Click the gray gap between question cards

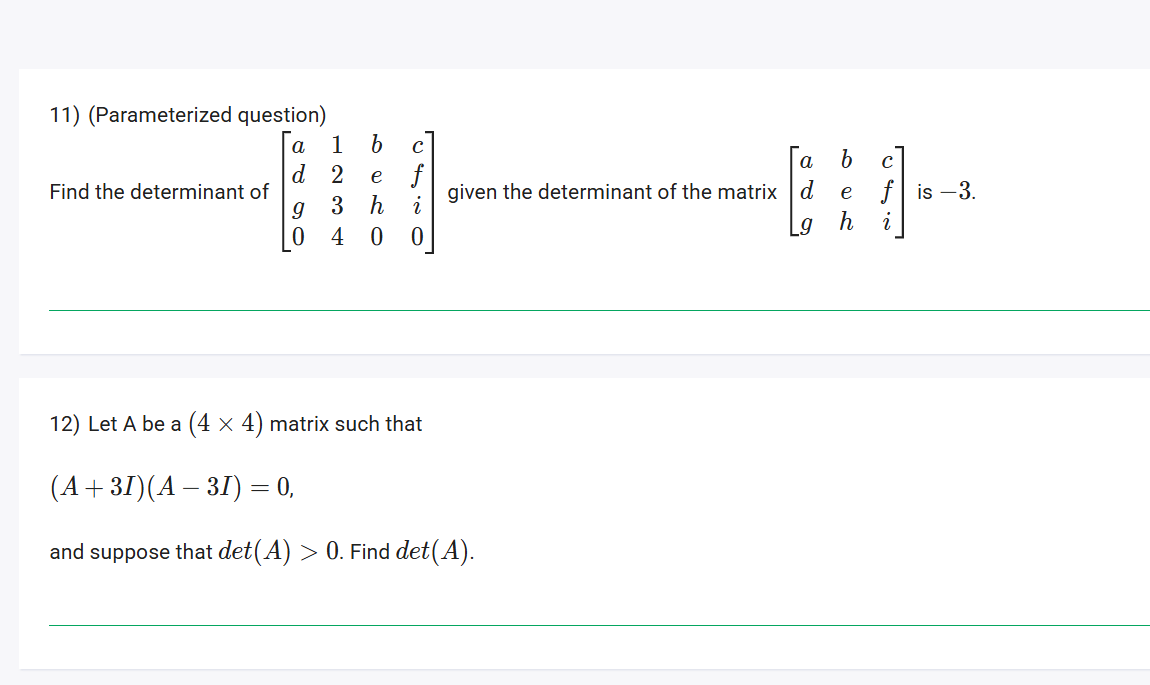coord(584,366)
